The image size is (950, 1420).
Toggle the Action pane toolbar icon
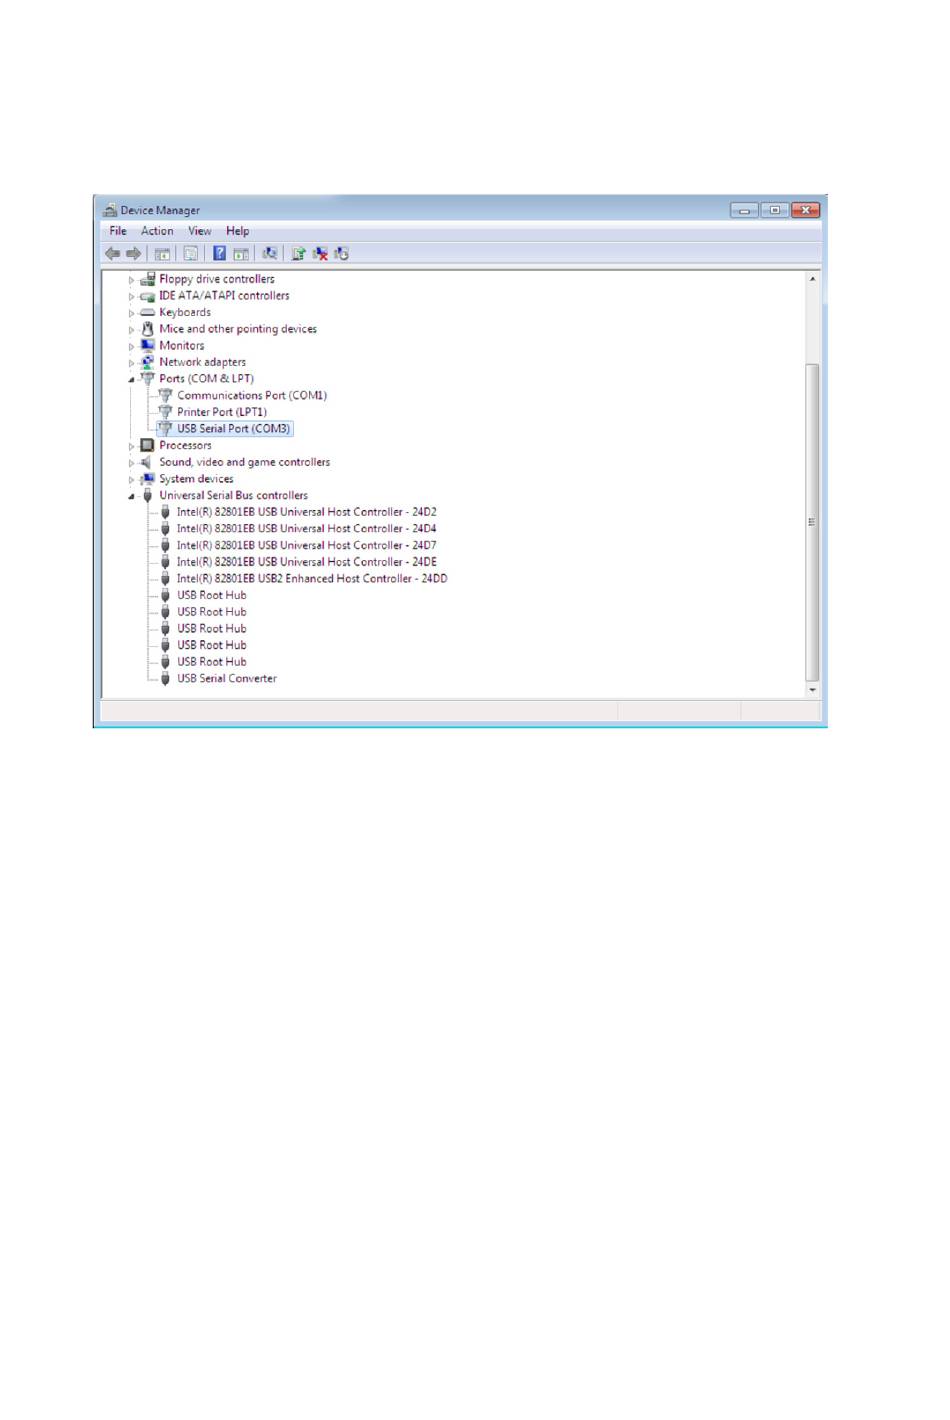[241, 254]
